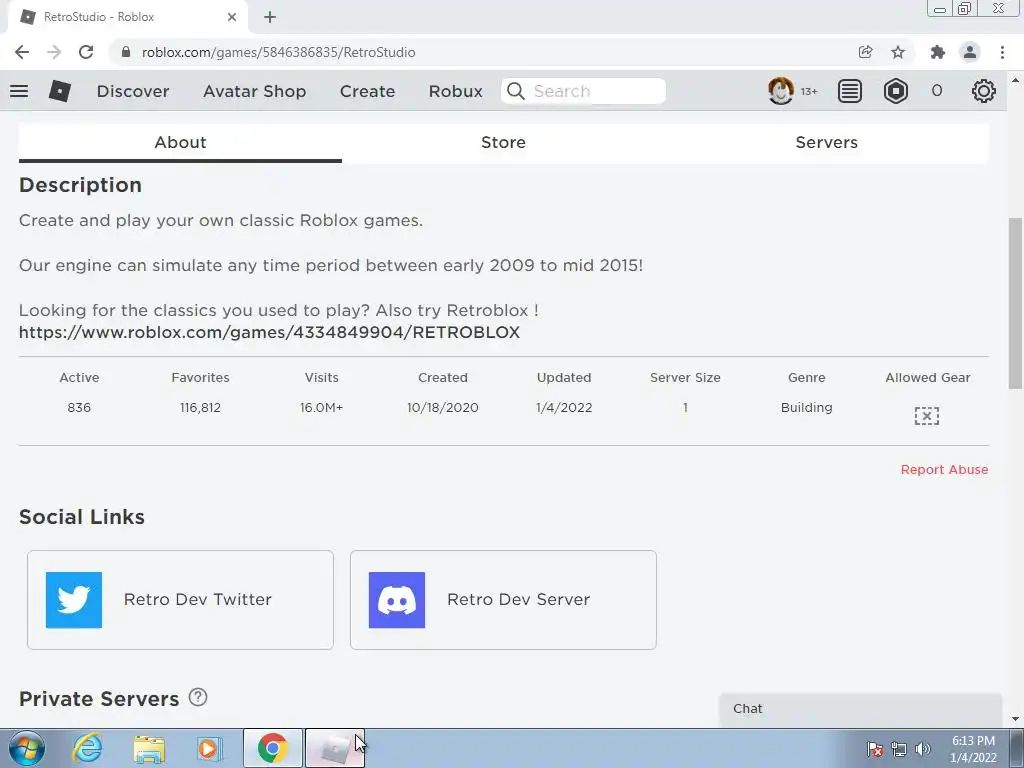Click the Description heading

click(80, 185)
